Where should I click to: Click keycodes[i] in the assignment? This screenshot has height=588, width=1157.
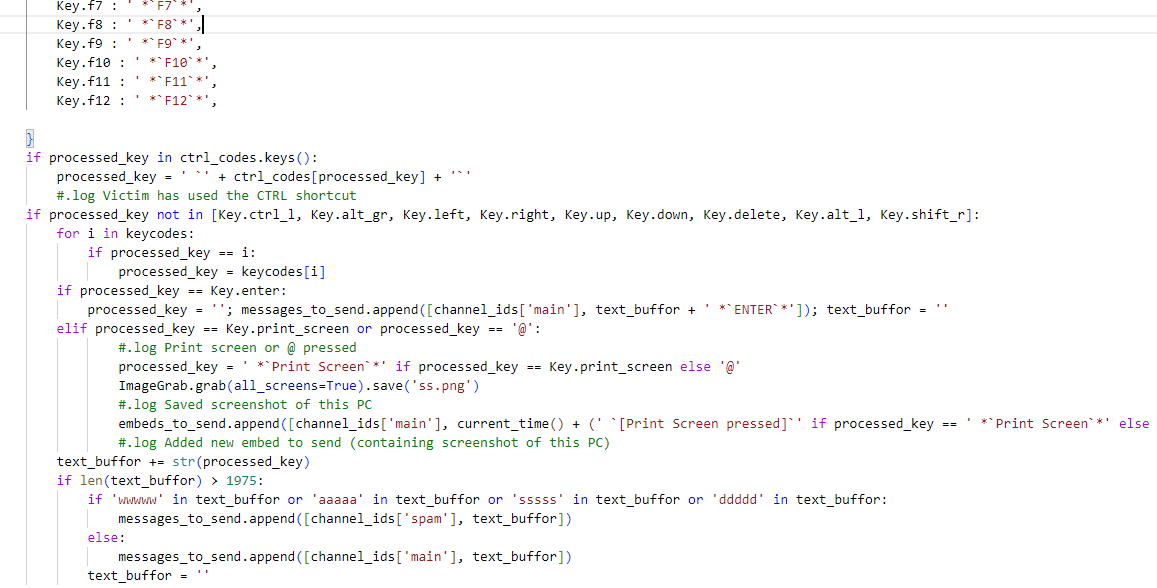click(x=283, y=271)
